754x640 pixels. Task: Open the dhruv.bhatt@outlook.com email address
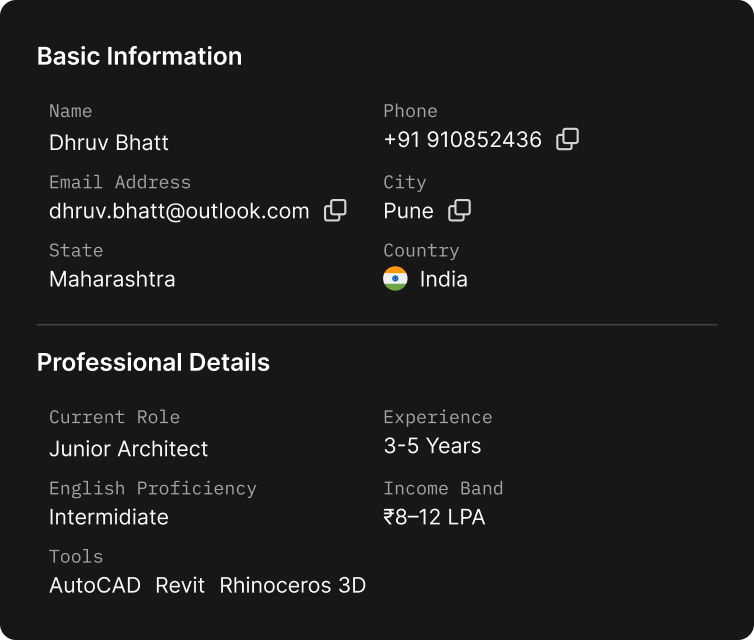click(179, 212)
